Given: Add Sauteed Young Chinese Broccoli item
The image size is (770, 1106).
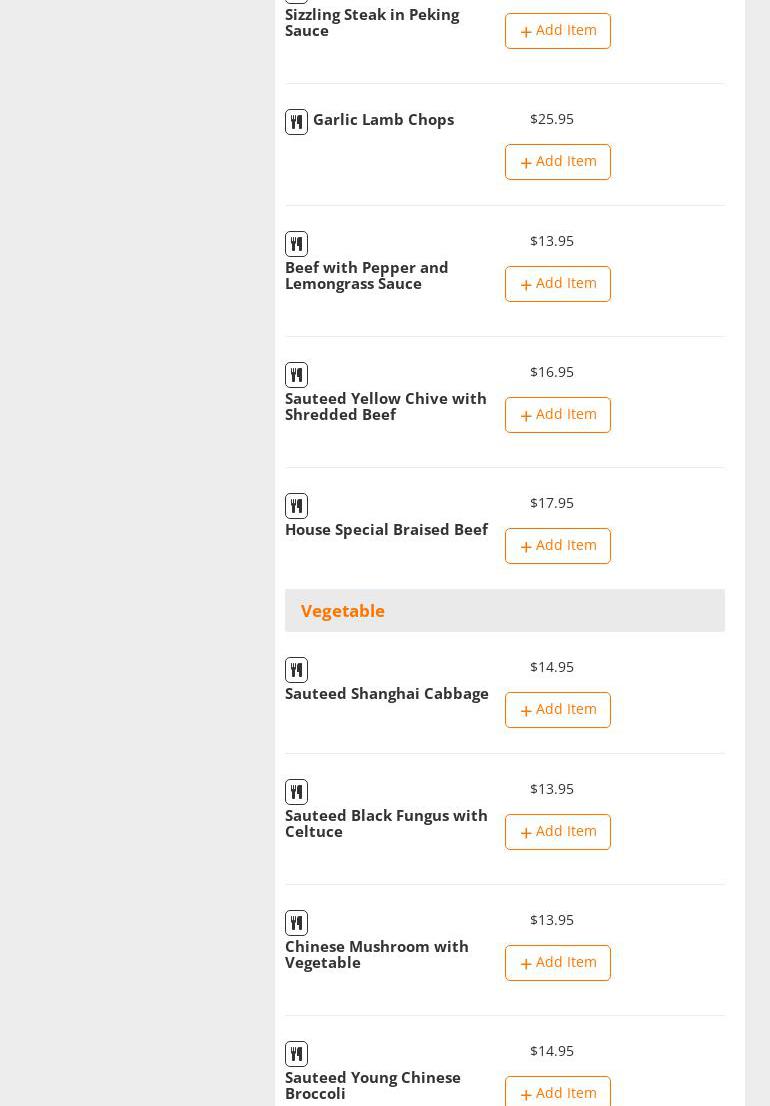Looking at the screenshot, I should click(x=557, y=1092).
